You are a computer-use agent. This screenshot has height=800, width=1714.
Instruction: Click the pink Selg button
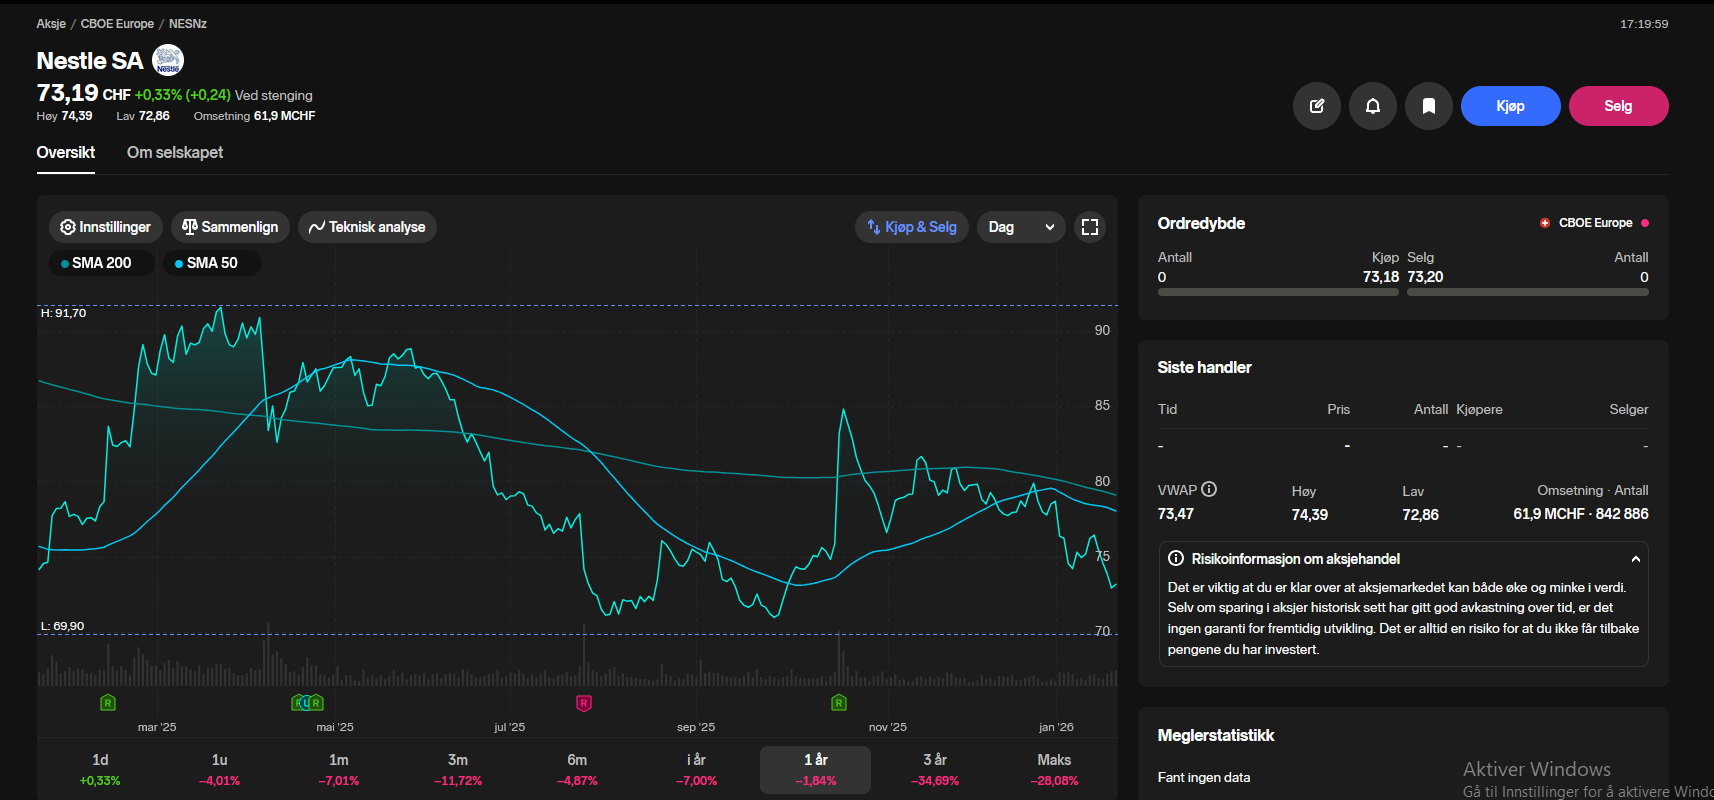tap(1619, 106)
